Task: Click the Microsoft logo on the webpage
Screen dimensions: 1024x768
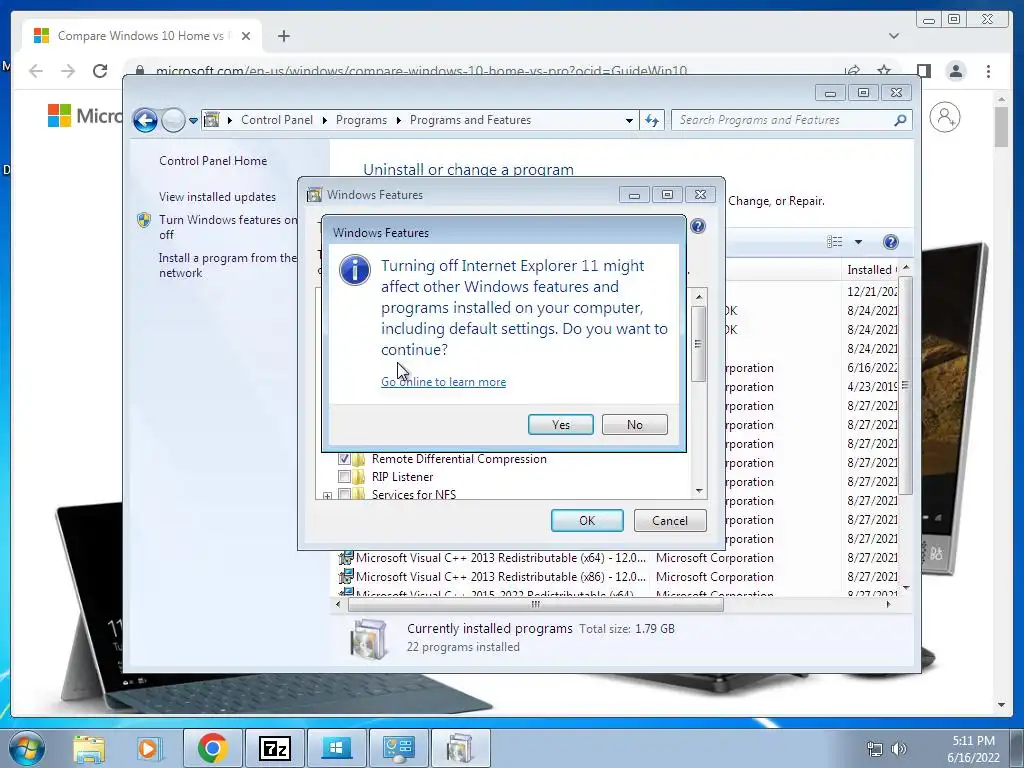Action: point(84,116)
